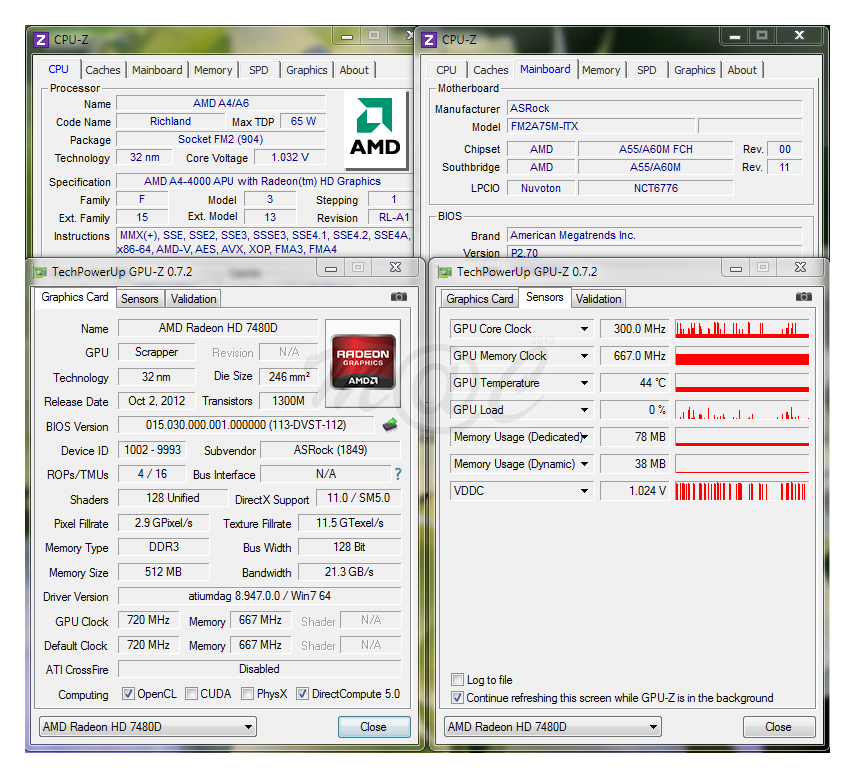Click the camera screenshot icon in Graphics Card window
The image size is (855, 778).
(399, 297)
